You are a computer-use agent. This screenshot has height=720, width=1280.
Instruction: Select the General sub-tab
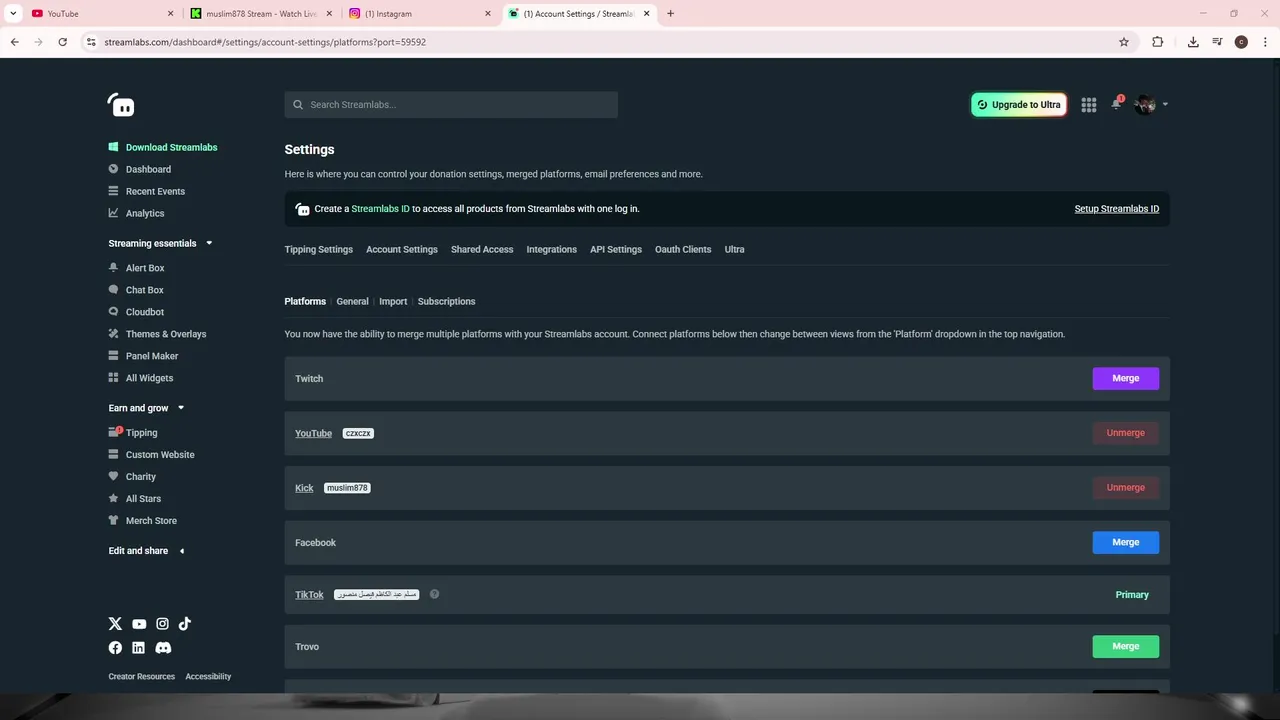coord(352,301)
